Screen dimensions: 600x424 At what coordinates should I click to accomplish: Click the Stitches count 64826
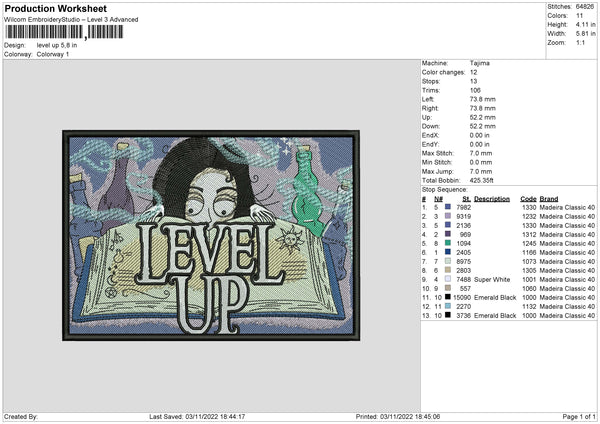pos(584,6)
